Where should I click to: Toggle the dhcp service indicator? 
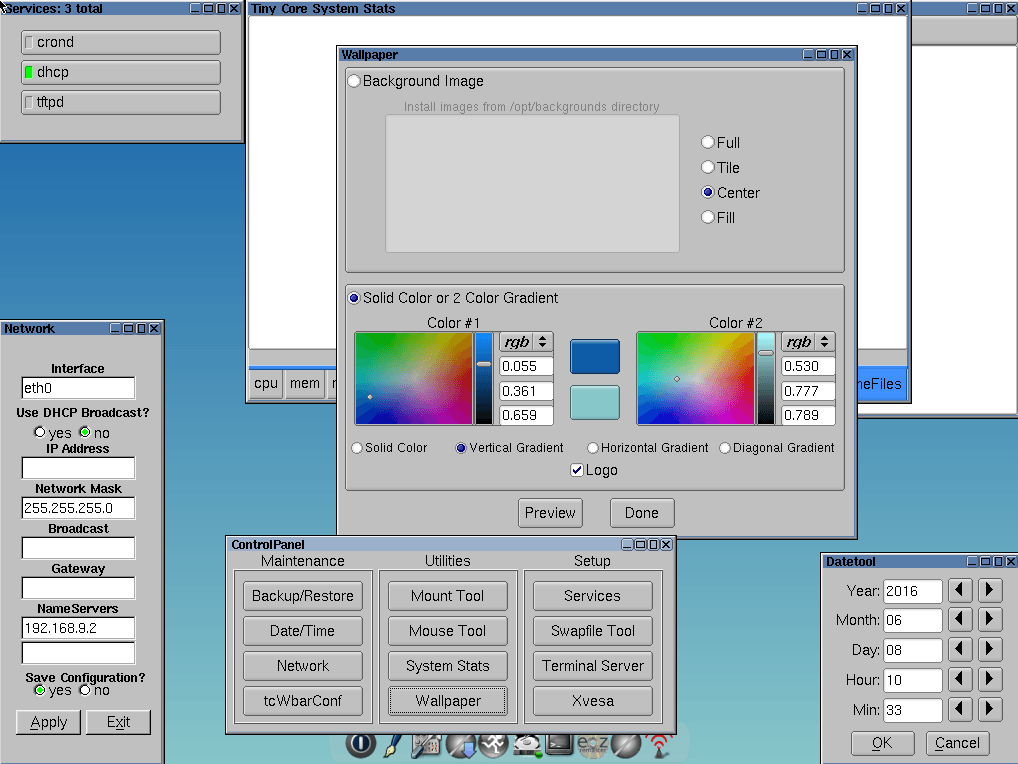point(29,72)
